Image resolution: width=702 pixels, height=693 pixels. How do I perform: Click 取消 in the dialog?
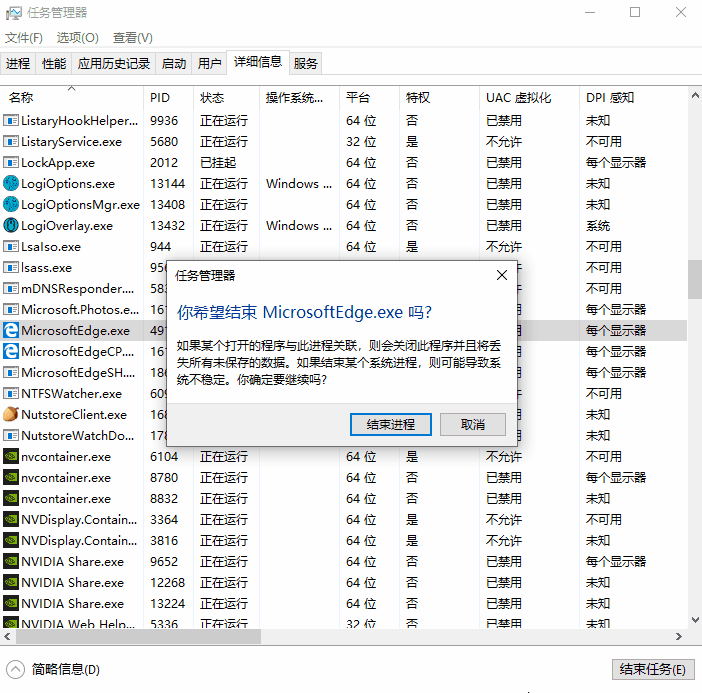(x=473, y=424)
